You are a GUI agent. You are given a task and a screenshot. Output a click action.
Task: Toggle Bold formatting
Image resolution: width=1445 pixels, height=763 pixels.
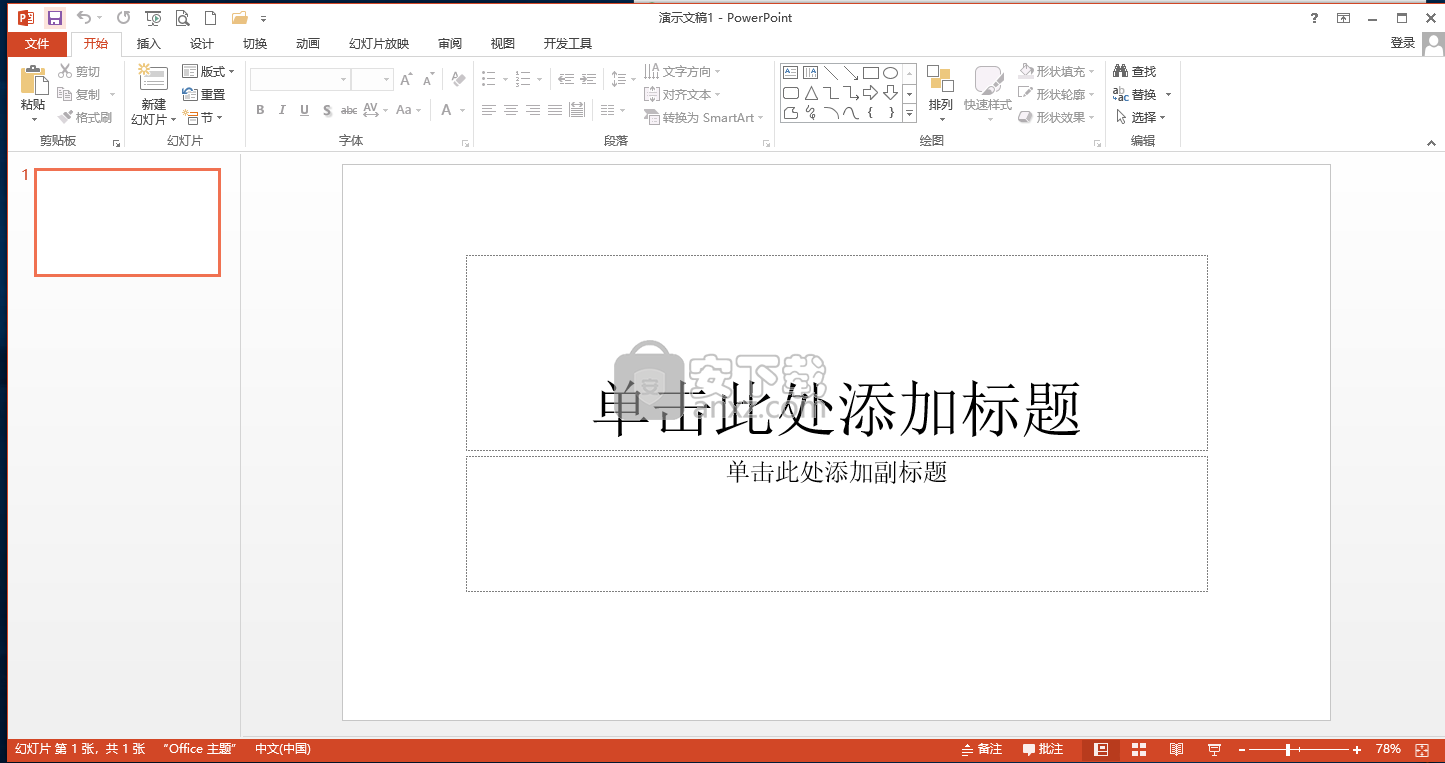(260, 110)
